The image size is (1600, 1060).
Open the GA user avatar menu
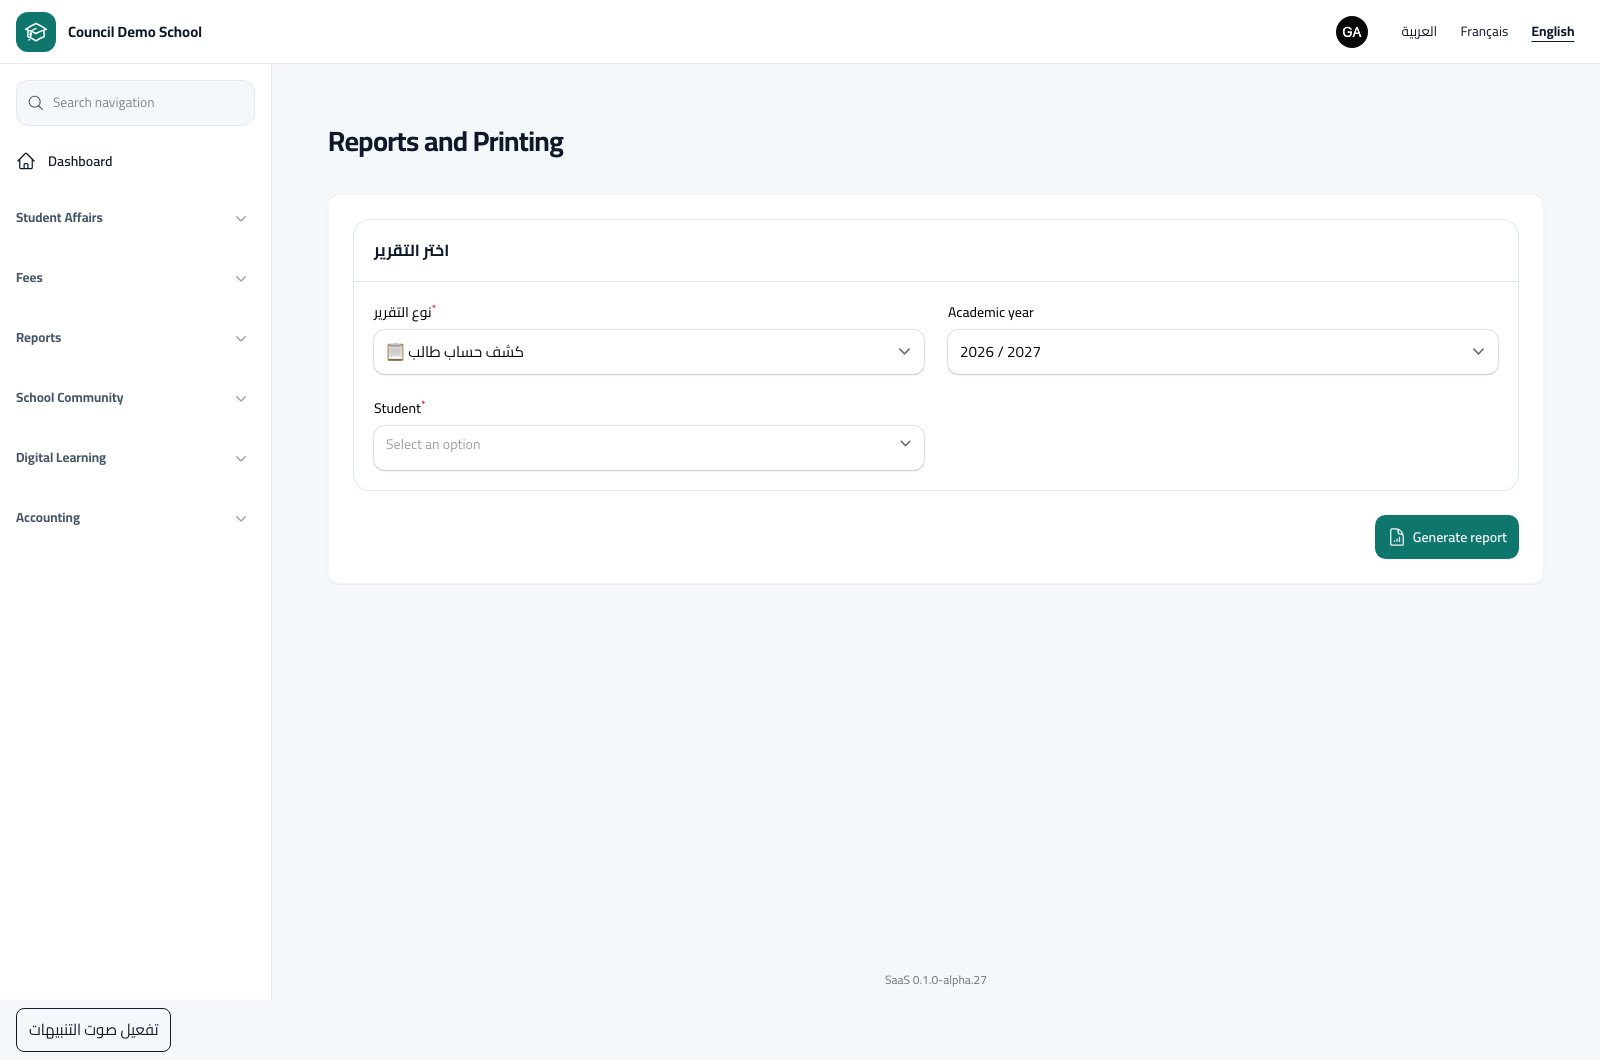[1352, 32]
